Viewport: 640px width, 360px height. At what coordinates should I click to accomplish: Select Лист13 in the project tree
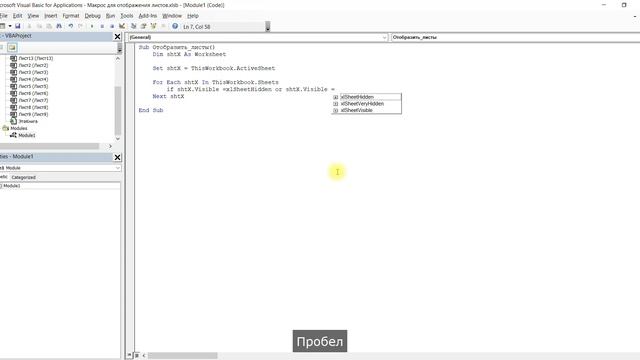click(x=36, y=58)
